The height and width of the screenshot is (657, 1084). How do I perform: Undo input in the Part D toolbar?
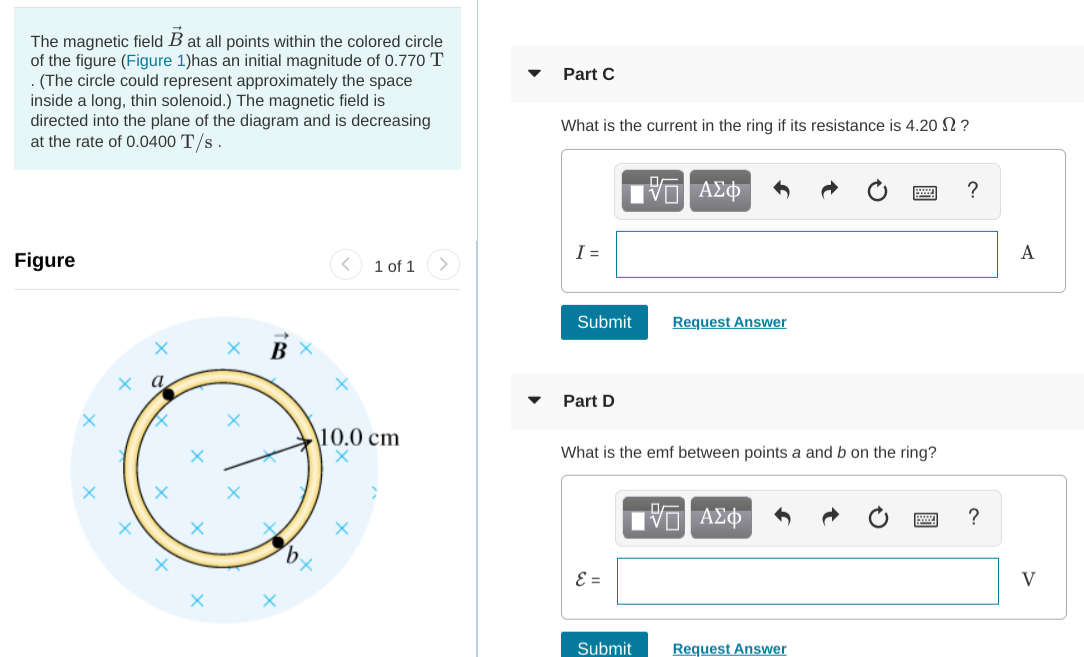tap(783, 517)
